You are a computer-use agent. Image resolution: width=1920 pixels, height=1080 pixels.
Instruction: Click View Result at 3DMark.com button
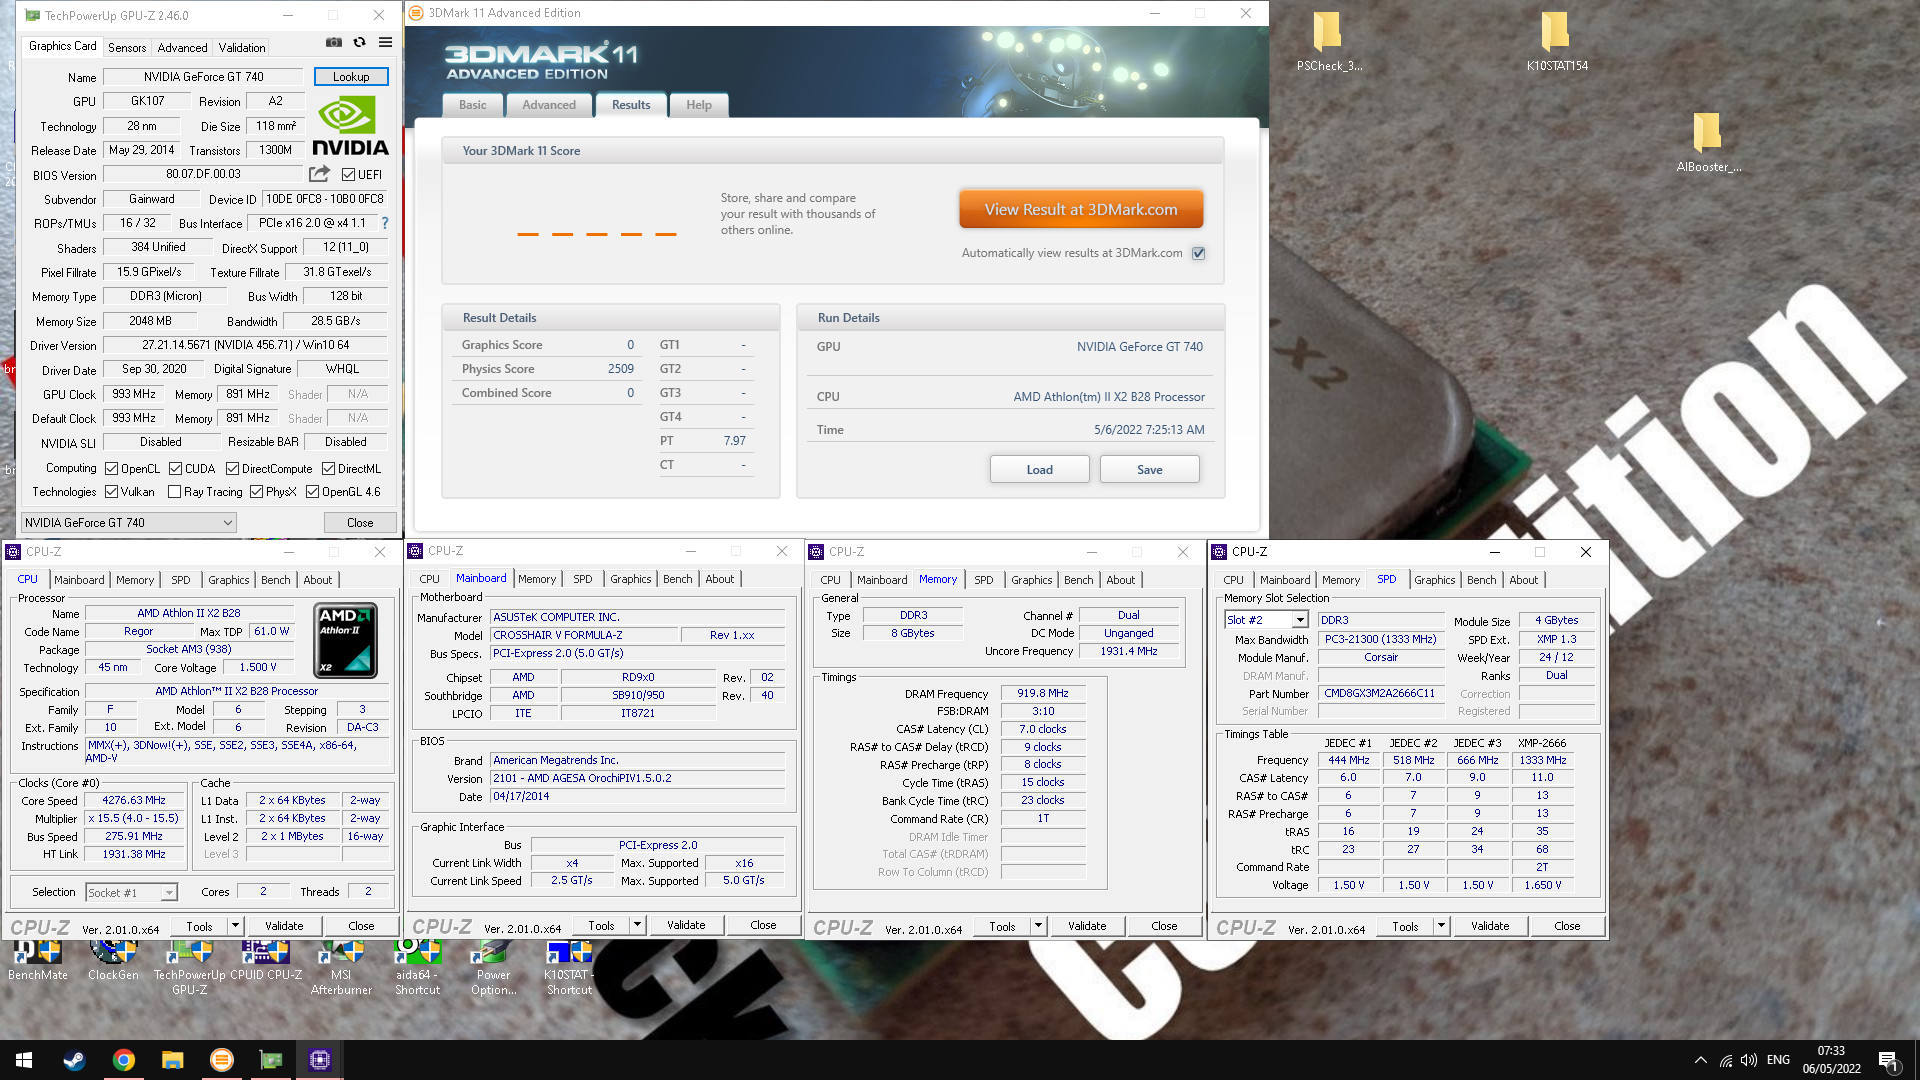tap(1081, 210)
